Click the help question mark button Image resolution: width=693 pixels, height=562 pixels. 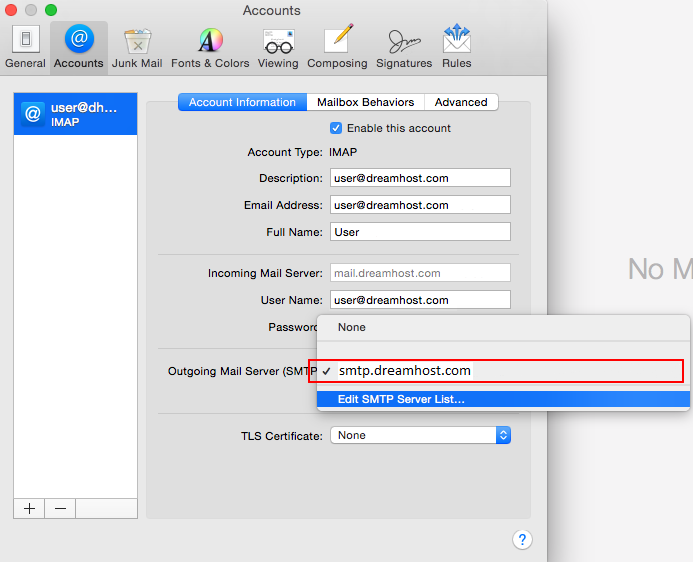[522, 539]
